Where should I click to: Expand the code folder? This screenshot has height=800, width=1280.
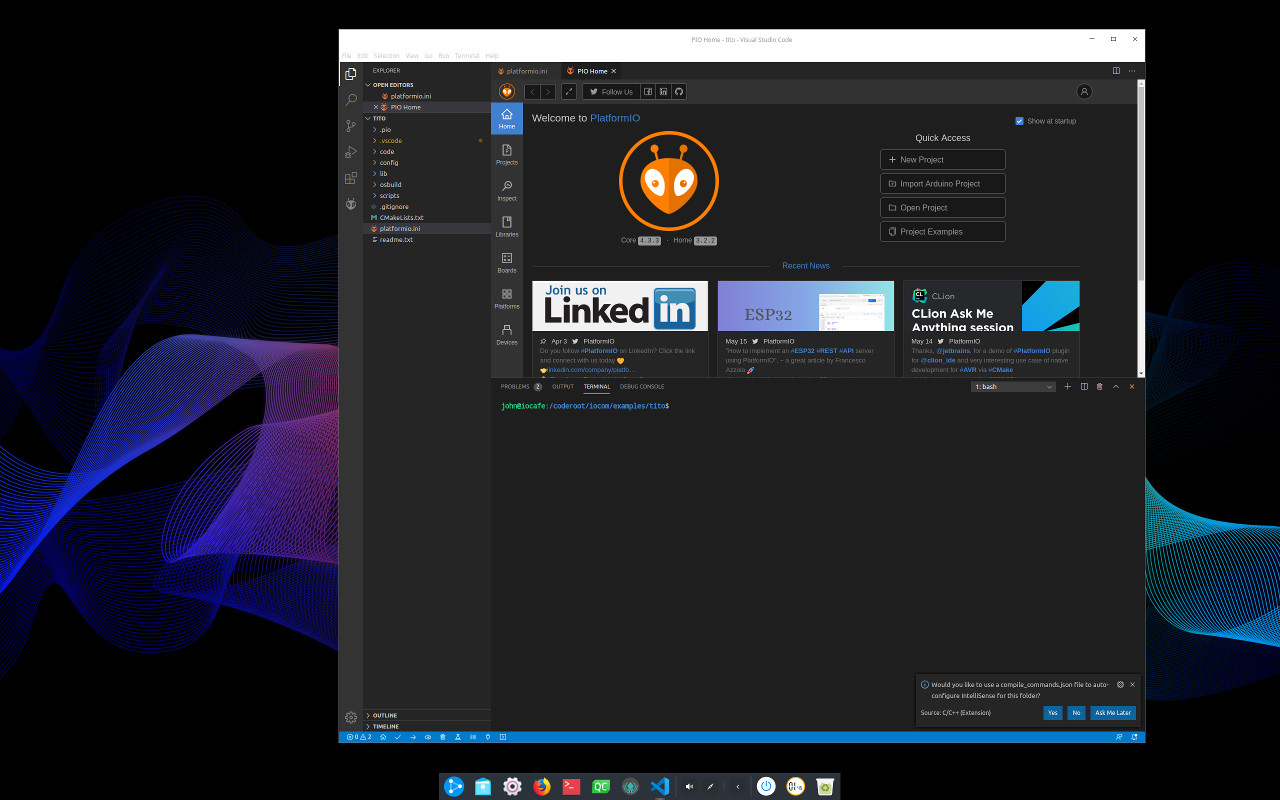(427, 151)
